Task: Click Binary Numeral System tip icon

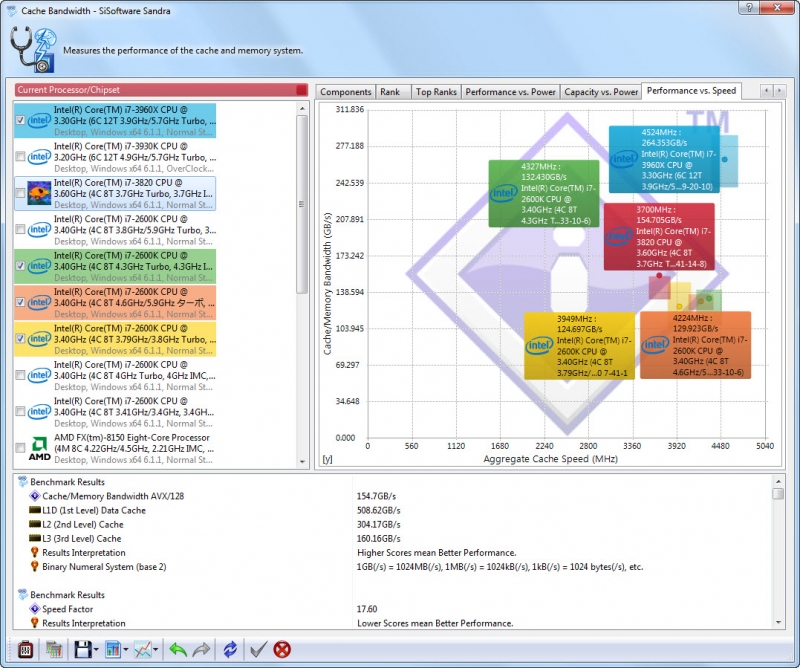Action: click(35, 566)
